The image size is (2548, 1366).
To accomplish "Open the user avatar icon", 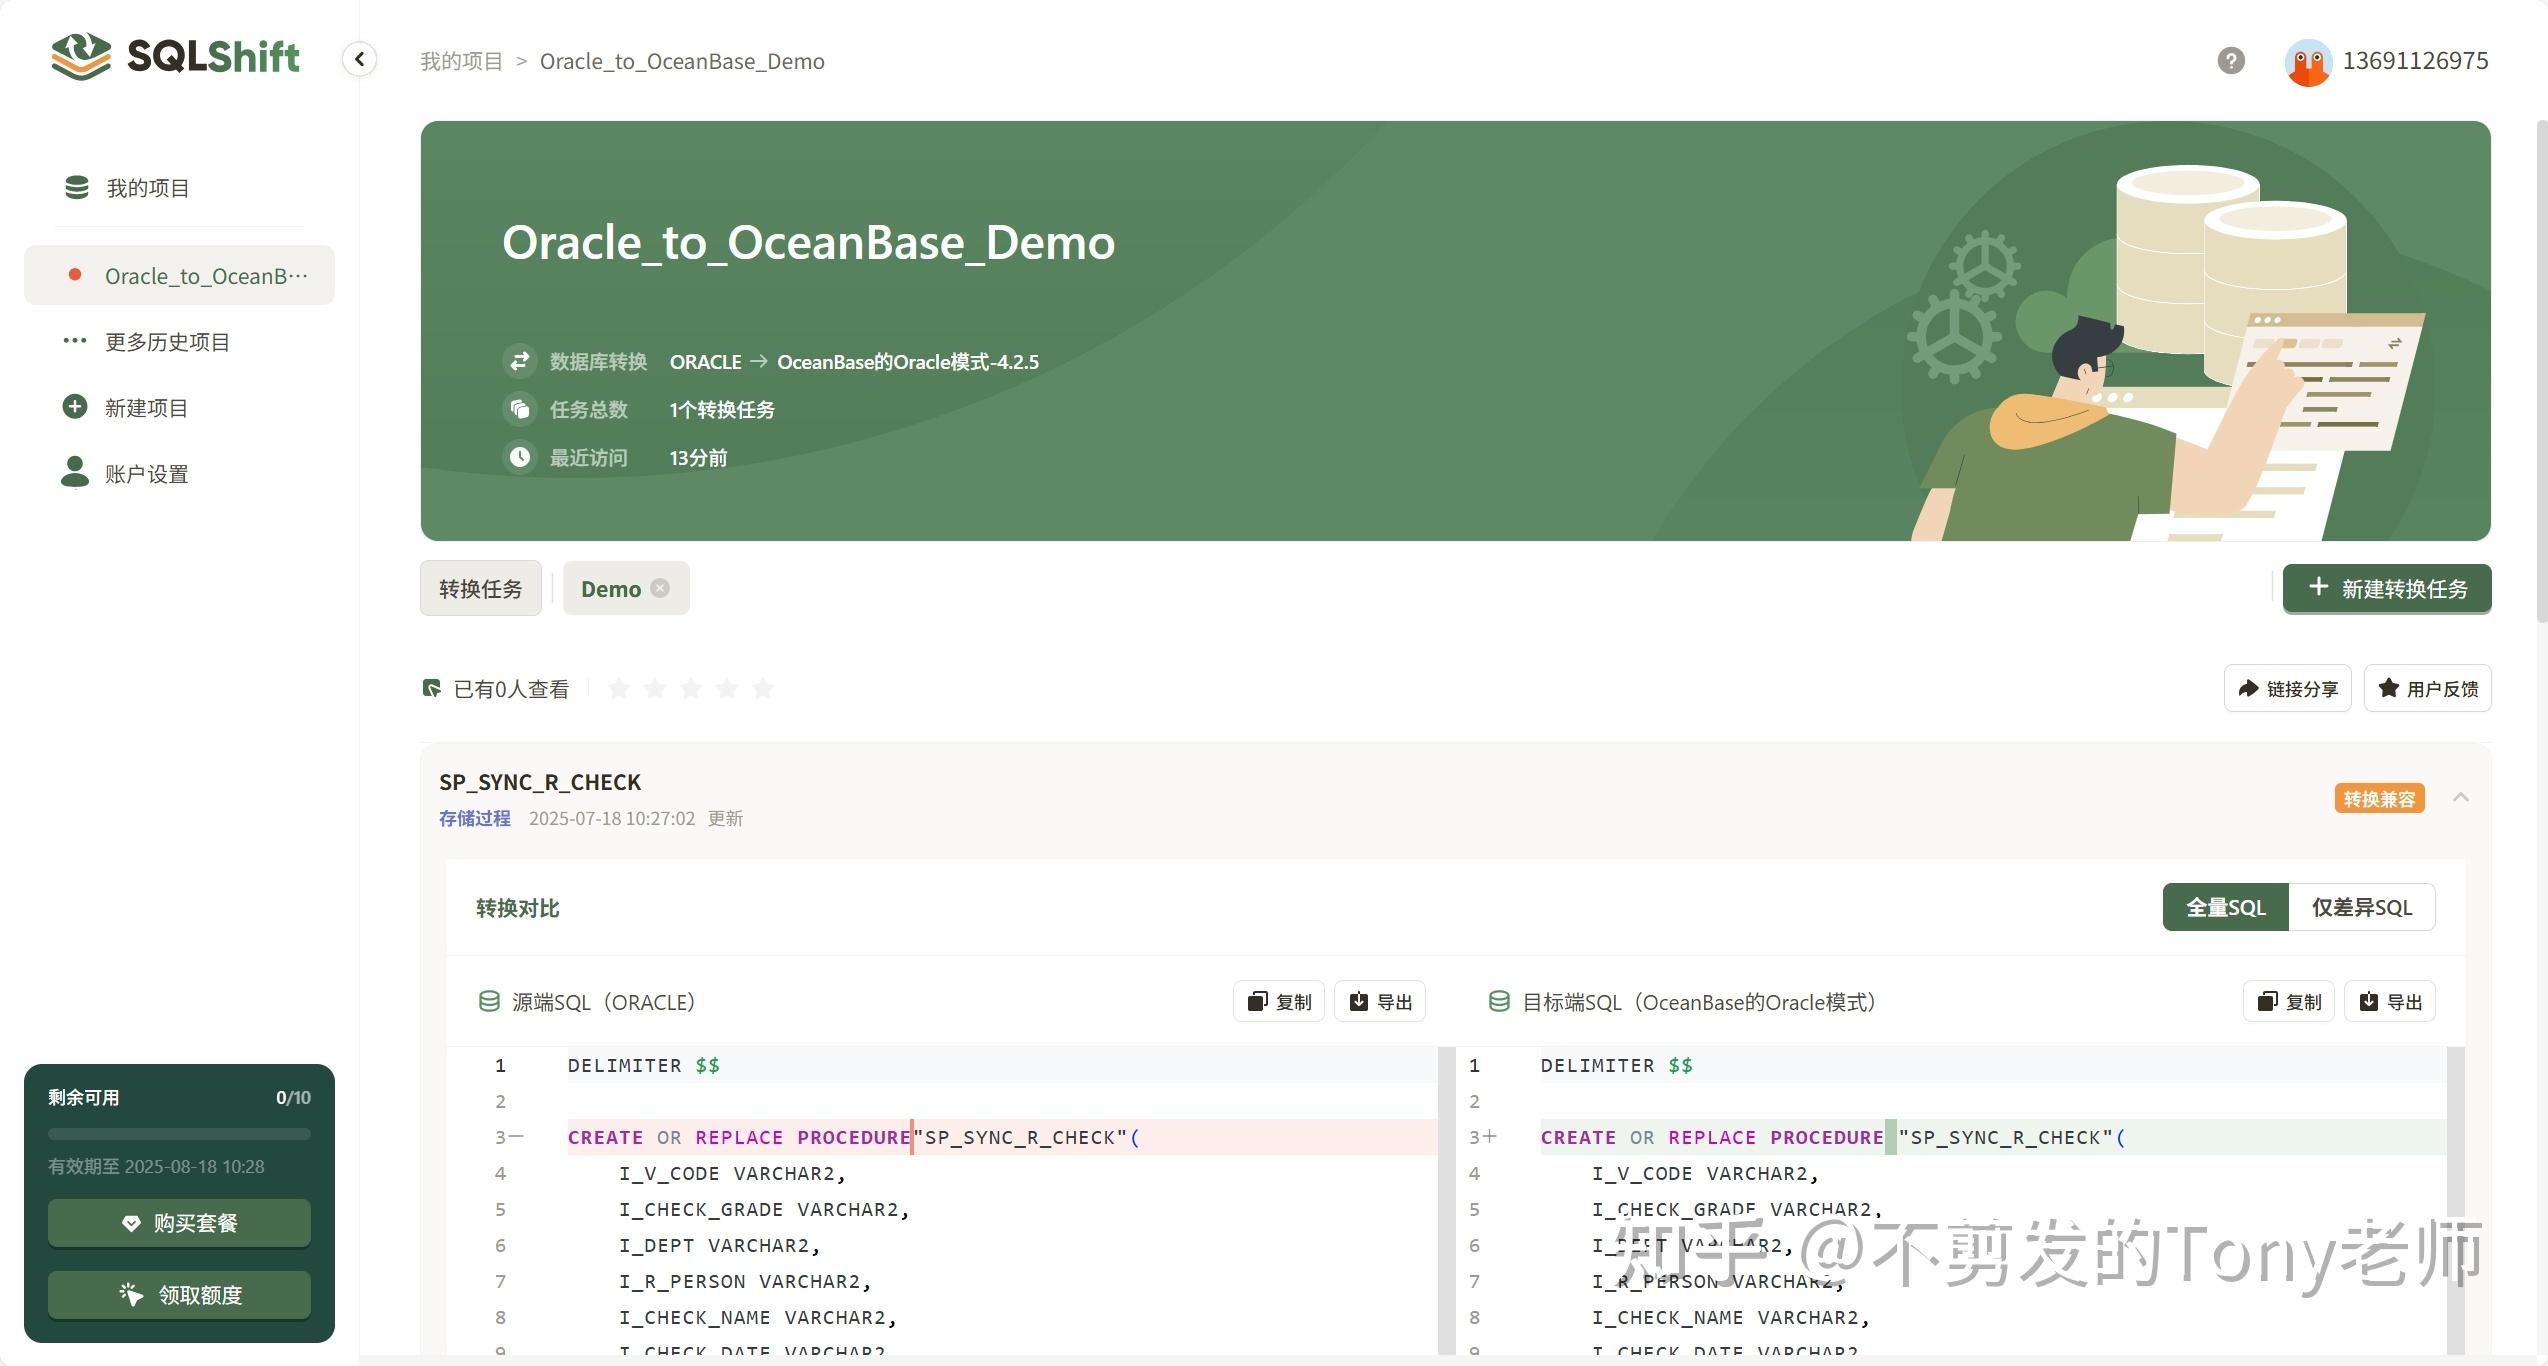I will (x=2308, y=61).
